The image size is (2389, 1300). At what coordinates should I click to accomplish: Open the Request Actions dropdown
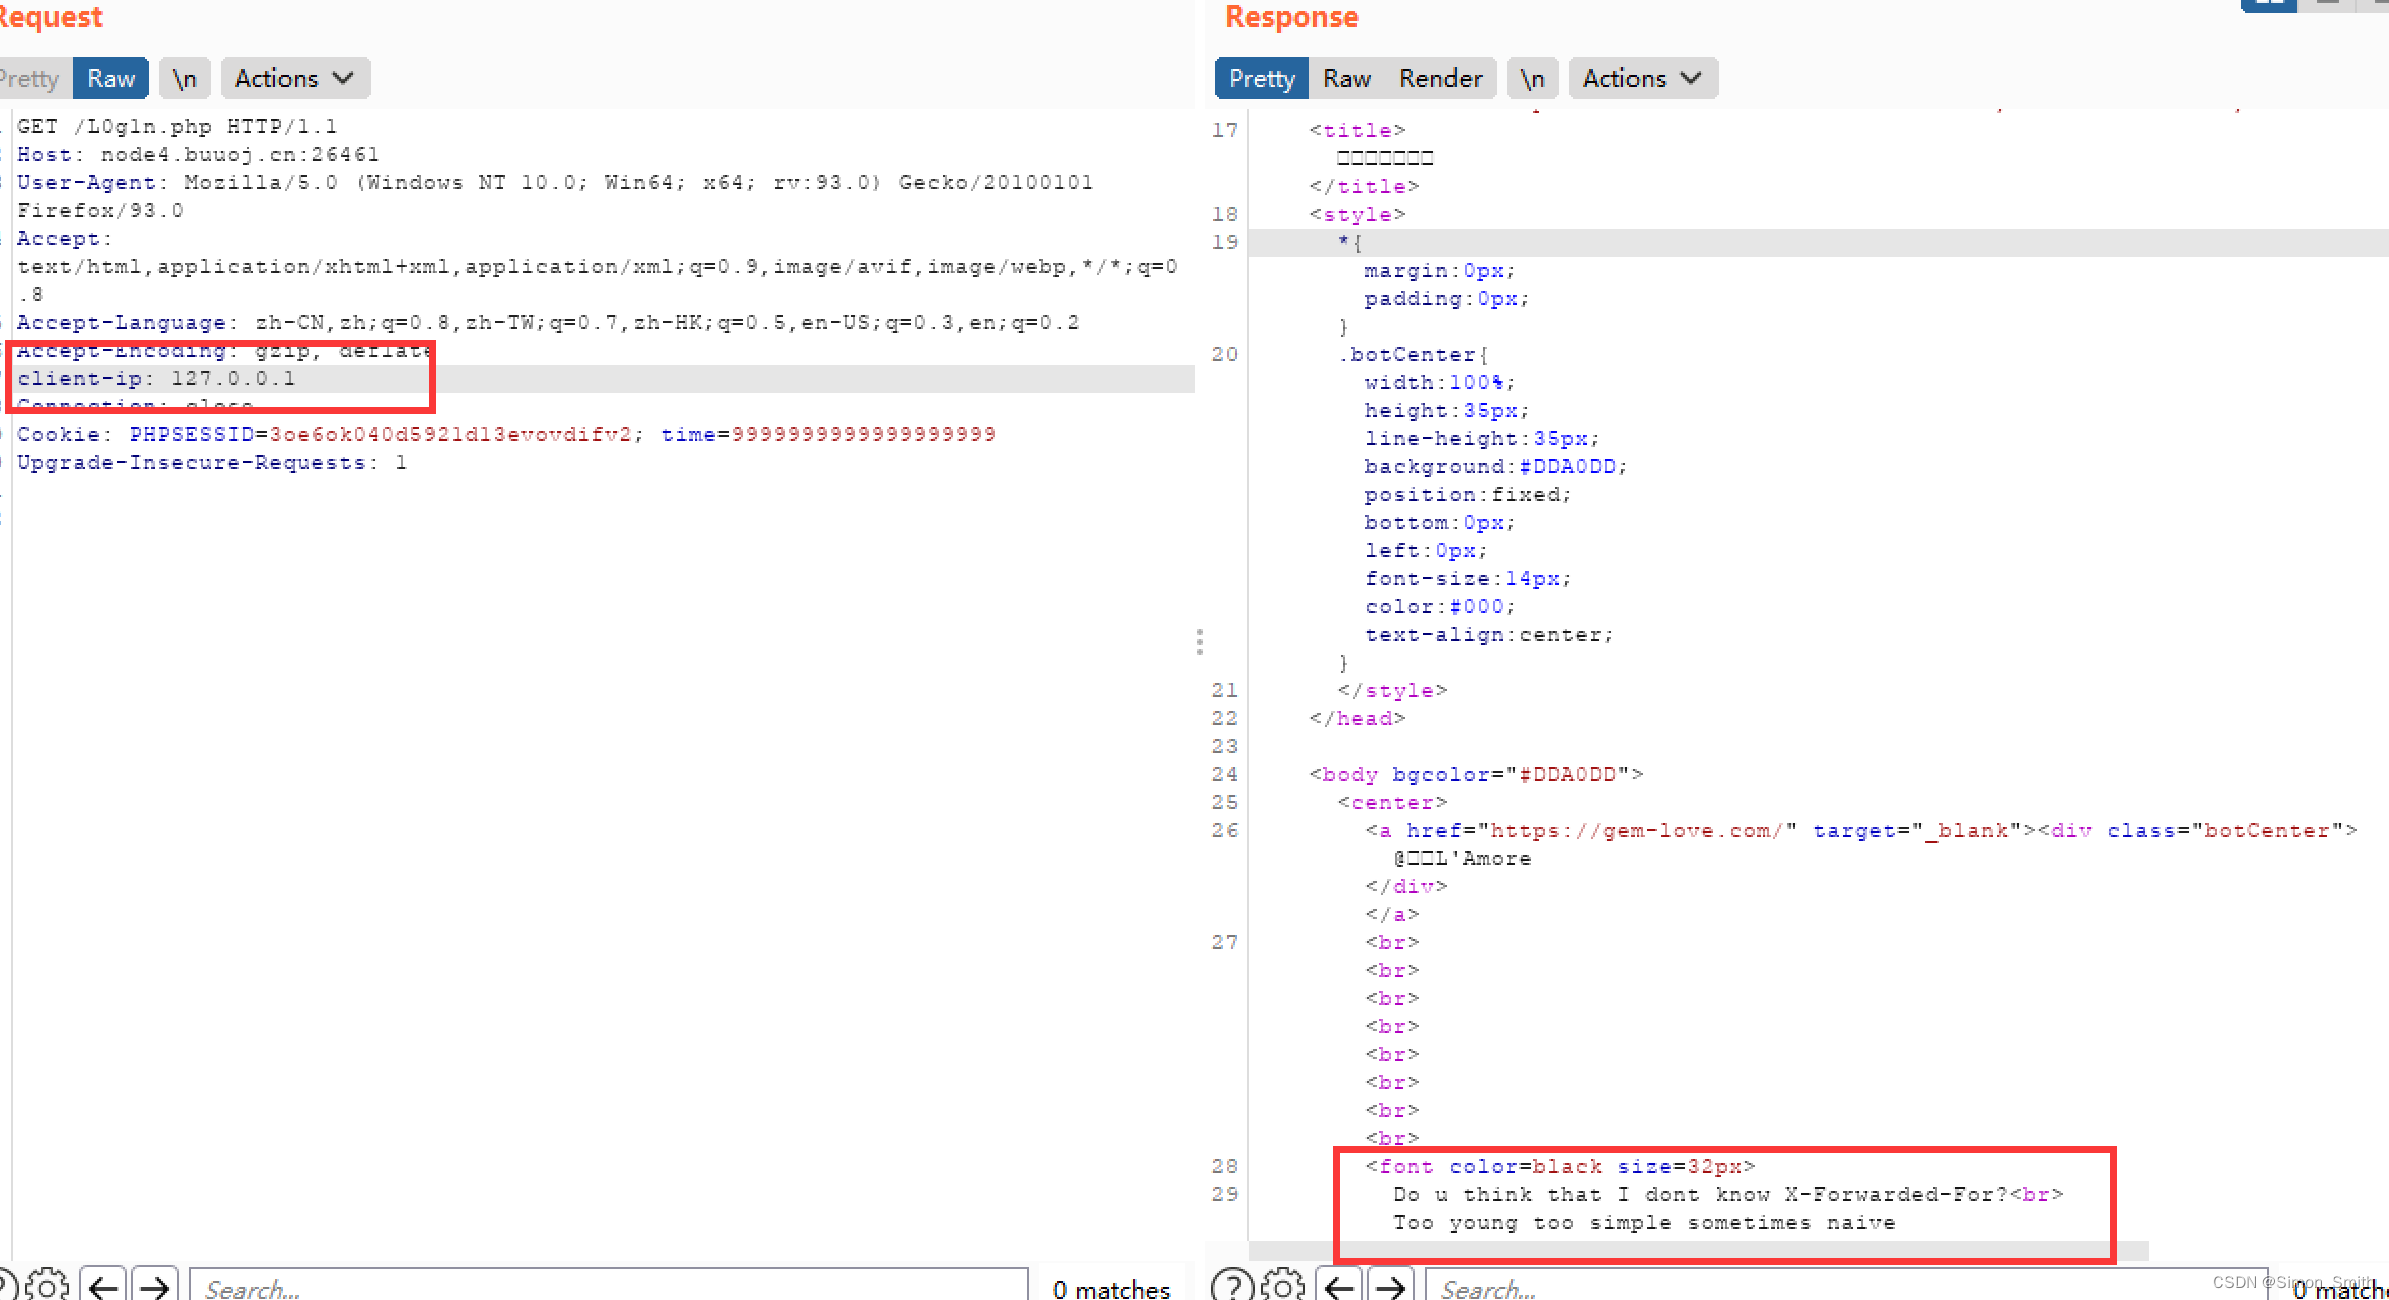(295, 78)
